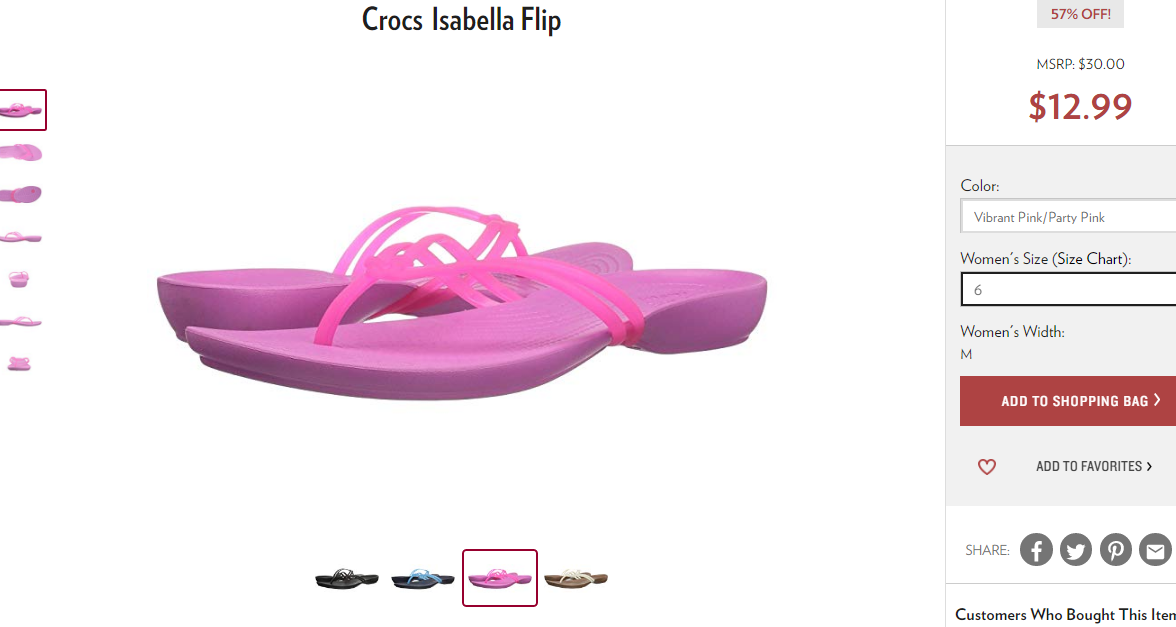Viewport: 1176px width, 627px height.
Task: Open the Size Chart link
Action: pos(1088,259)
